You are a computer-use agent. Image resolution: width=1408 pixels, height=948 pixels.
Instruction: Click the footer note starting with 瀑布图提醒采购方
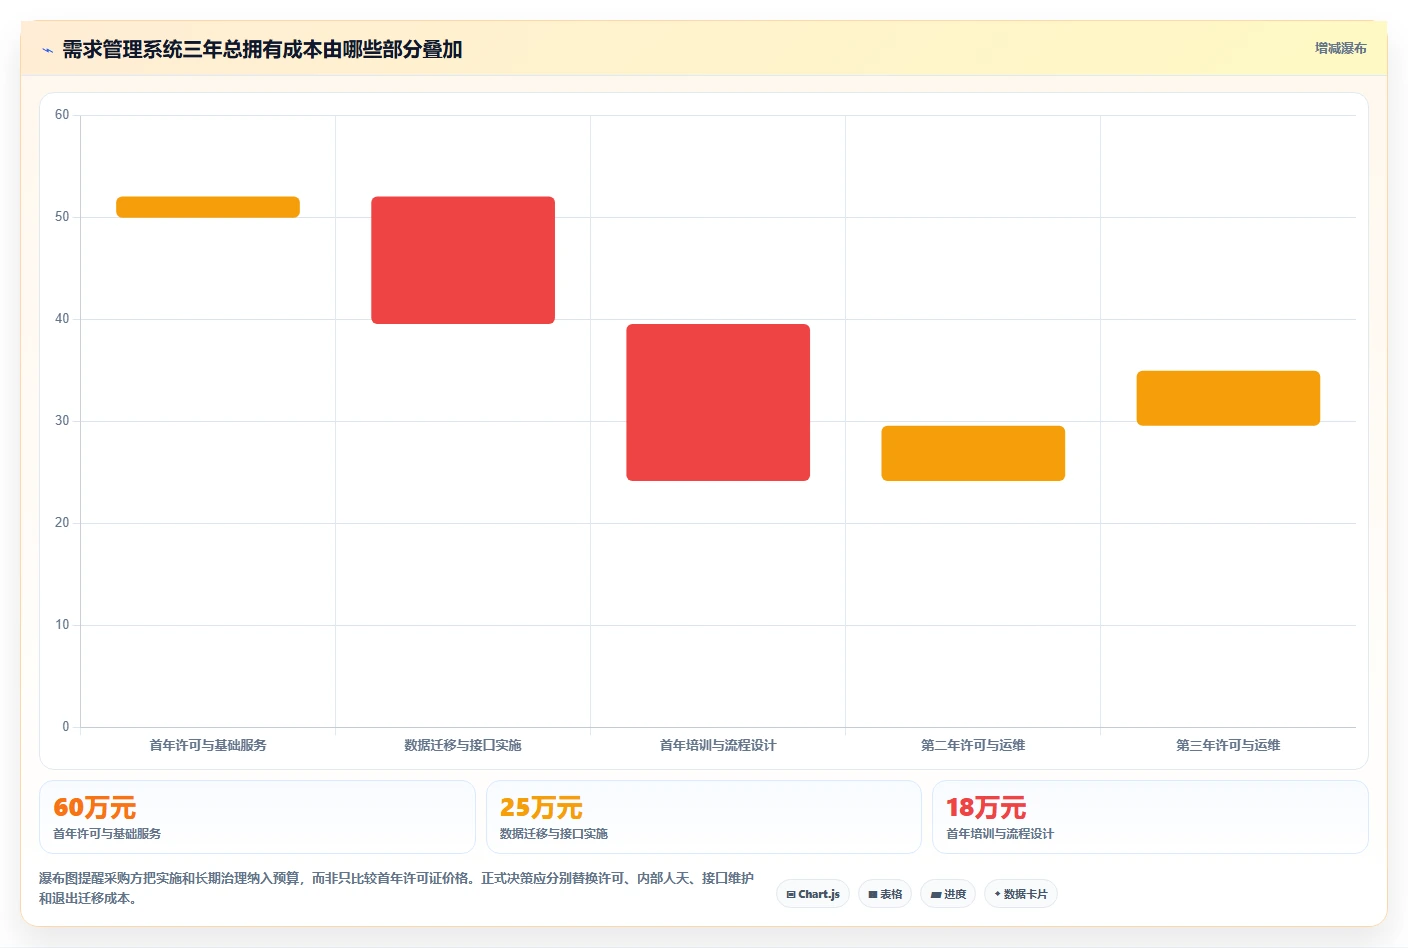tap(397, 888)
